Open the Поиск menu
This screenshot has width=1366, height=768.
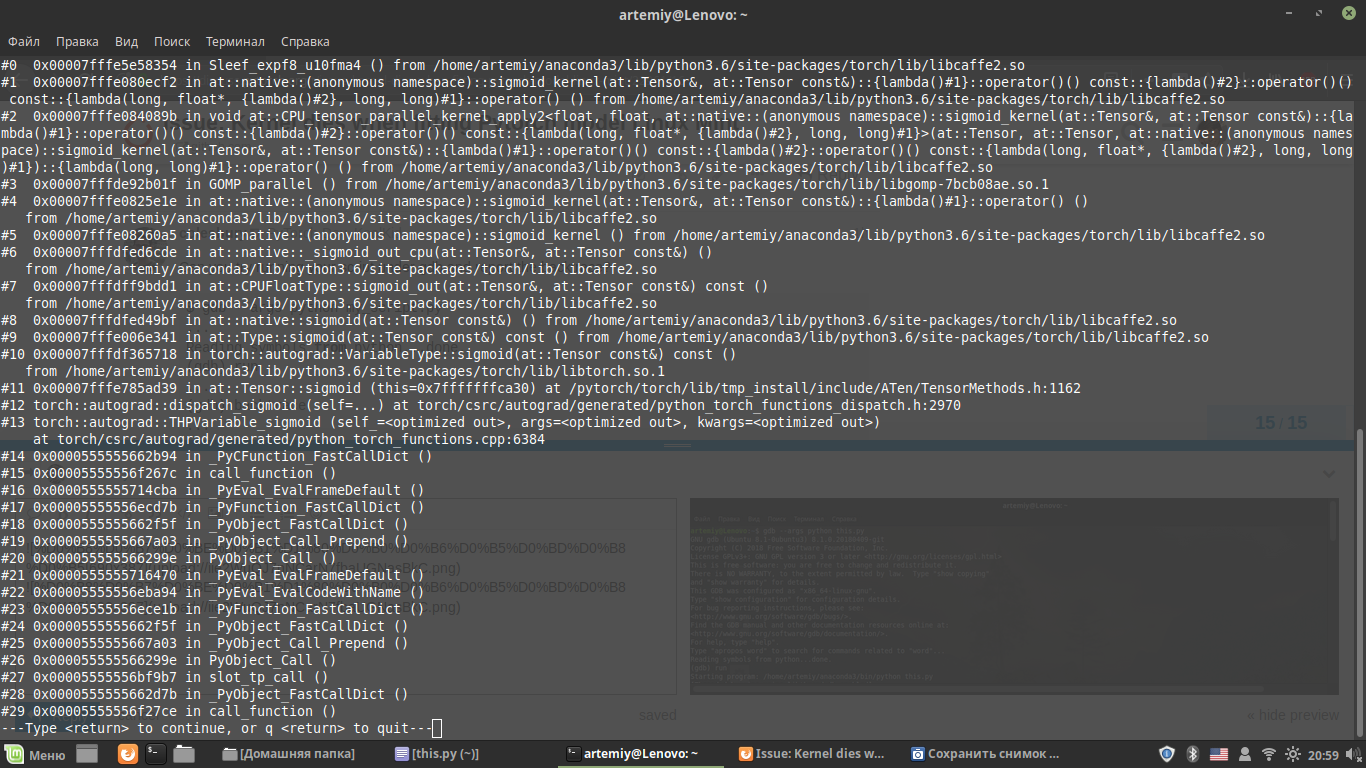[x=172, y=42]
